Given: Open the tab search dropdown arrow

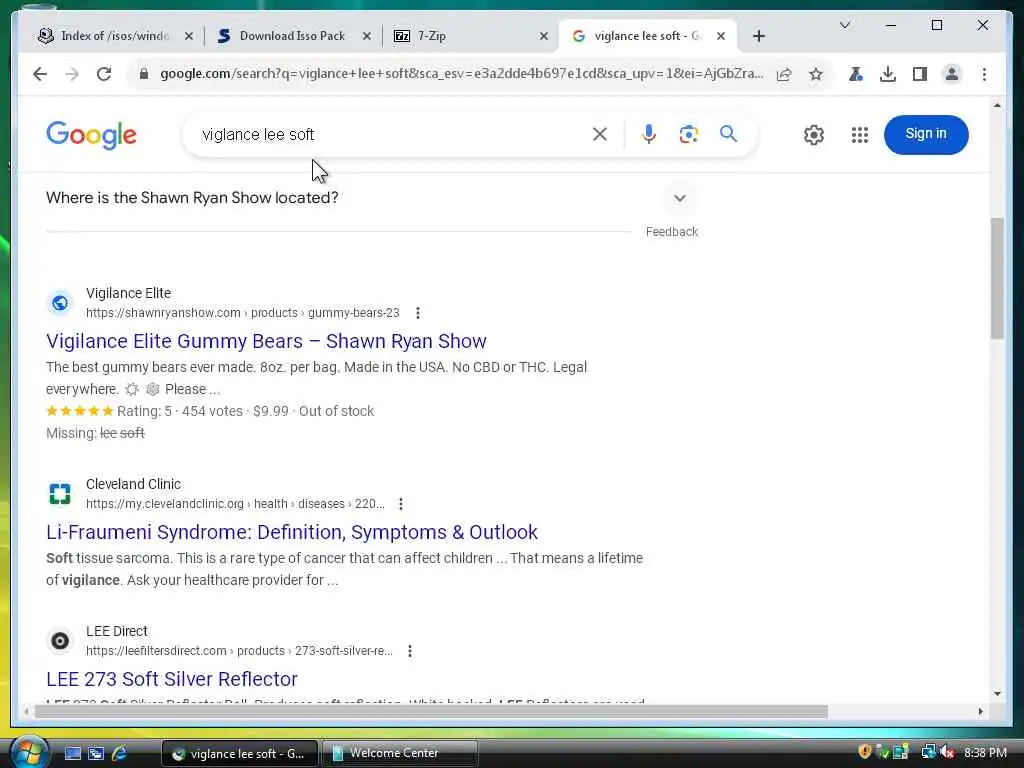Looking at the screenshot, I should pyautogui.click(x=844, y=25).
